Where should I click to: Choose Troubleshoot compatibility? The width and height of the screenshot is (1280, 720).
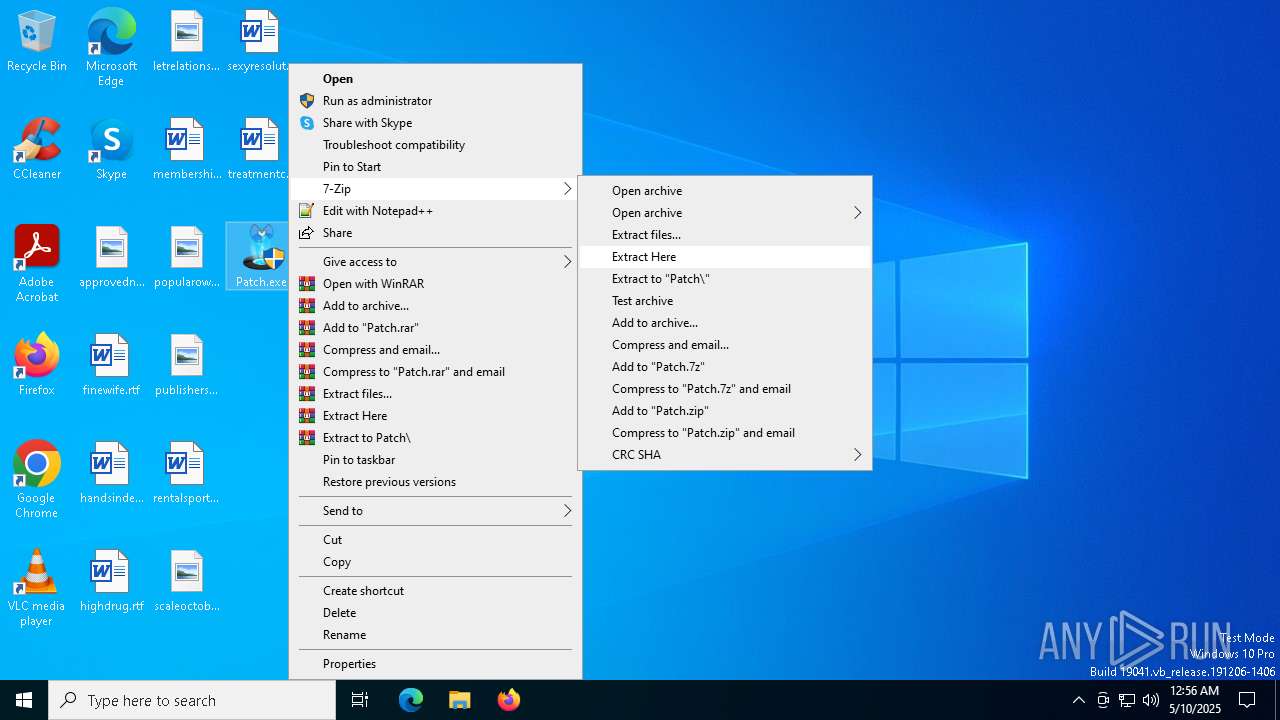(x=435, y=145)
